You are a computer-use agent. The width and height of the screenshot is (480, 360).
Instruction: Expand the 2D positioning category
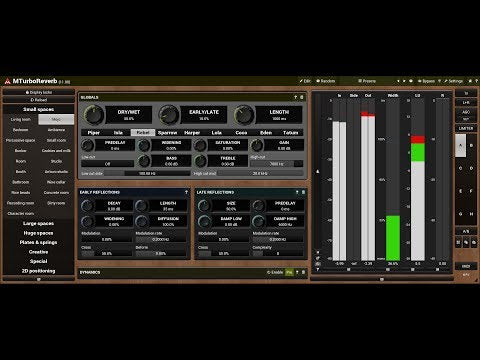tap(38, 271)
